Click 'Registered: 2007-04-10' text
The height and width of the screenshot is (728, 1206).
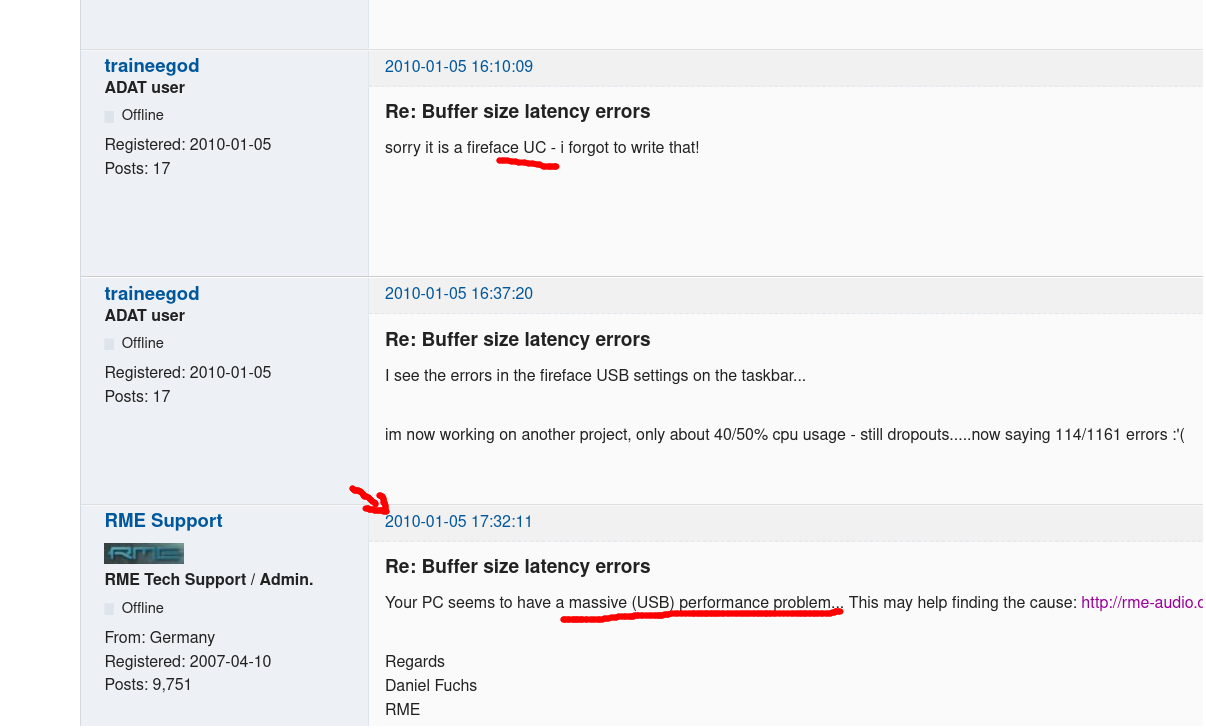tap(188, 662)
